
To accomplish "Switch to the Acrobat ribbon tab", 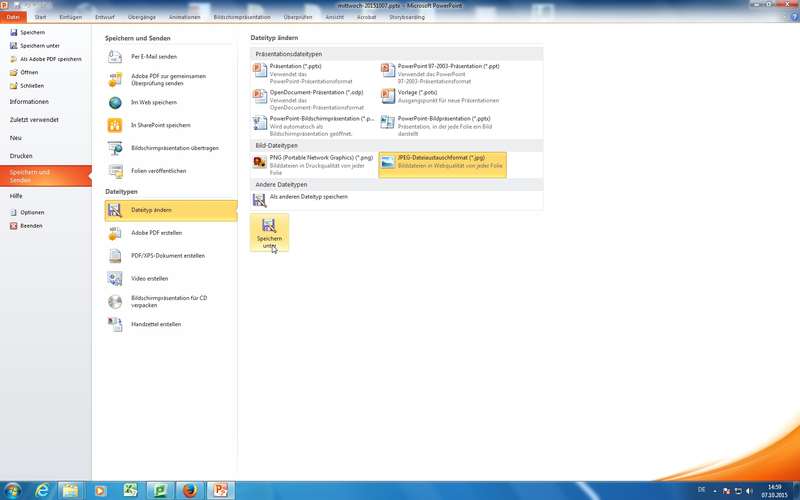I will pos(366,17).
